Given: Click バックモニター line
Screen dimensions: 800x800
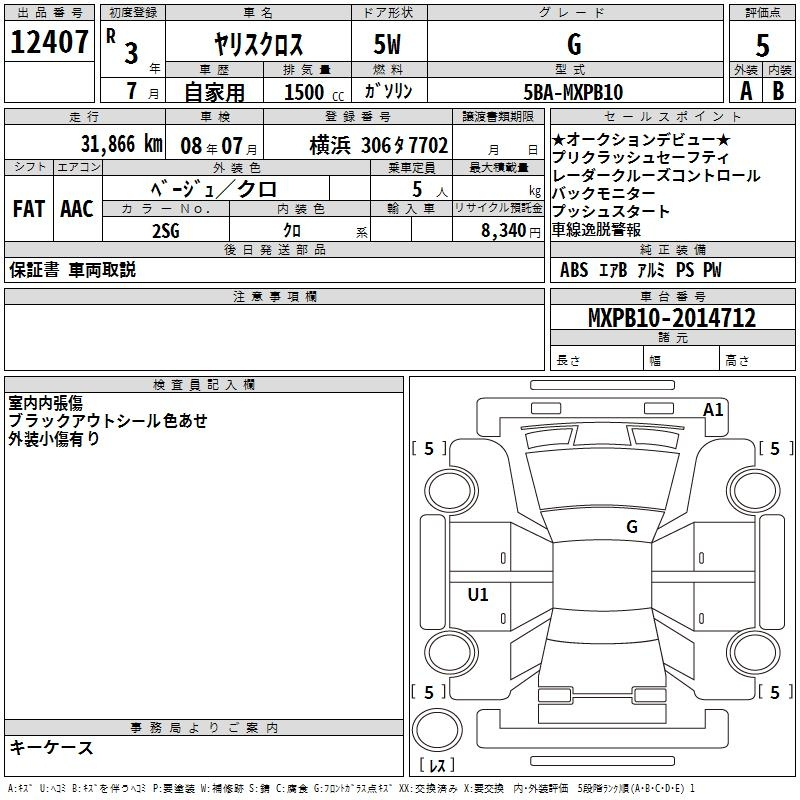Looking at the screenshot, I should [604, 193].
